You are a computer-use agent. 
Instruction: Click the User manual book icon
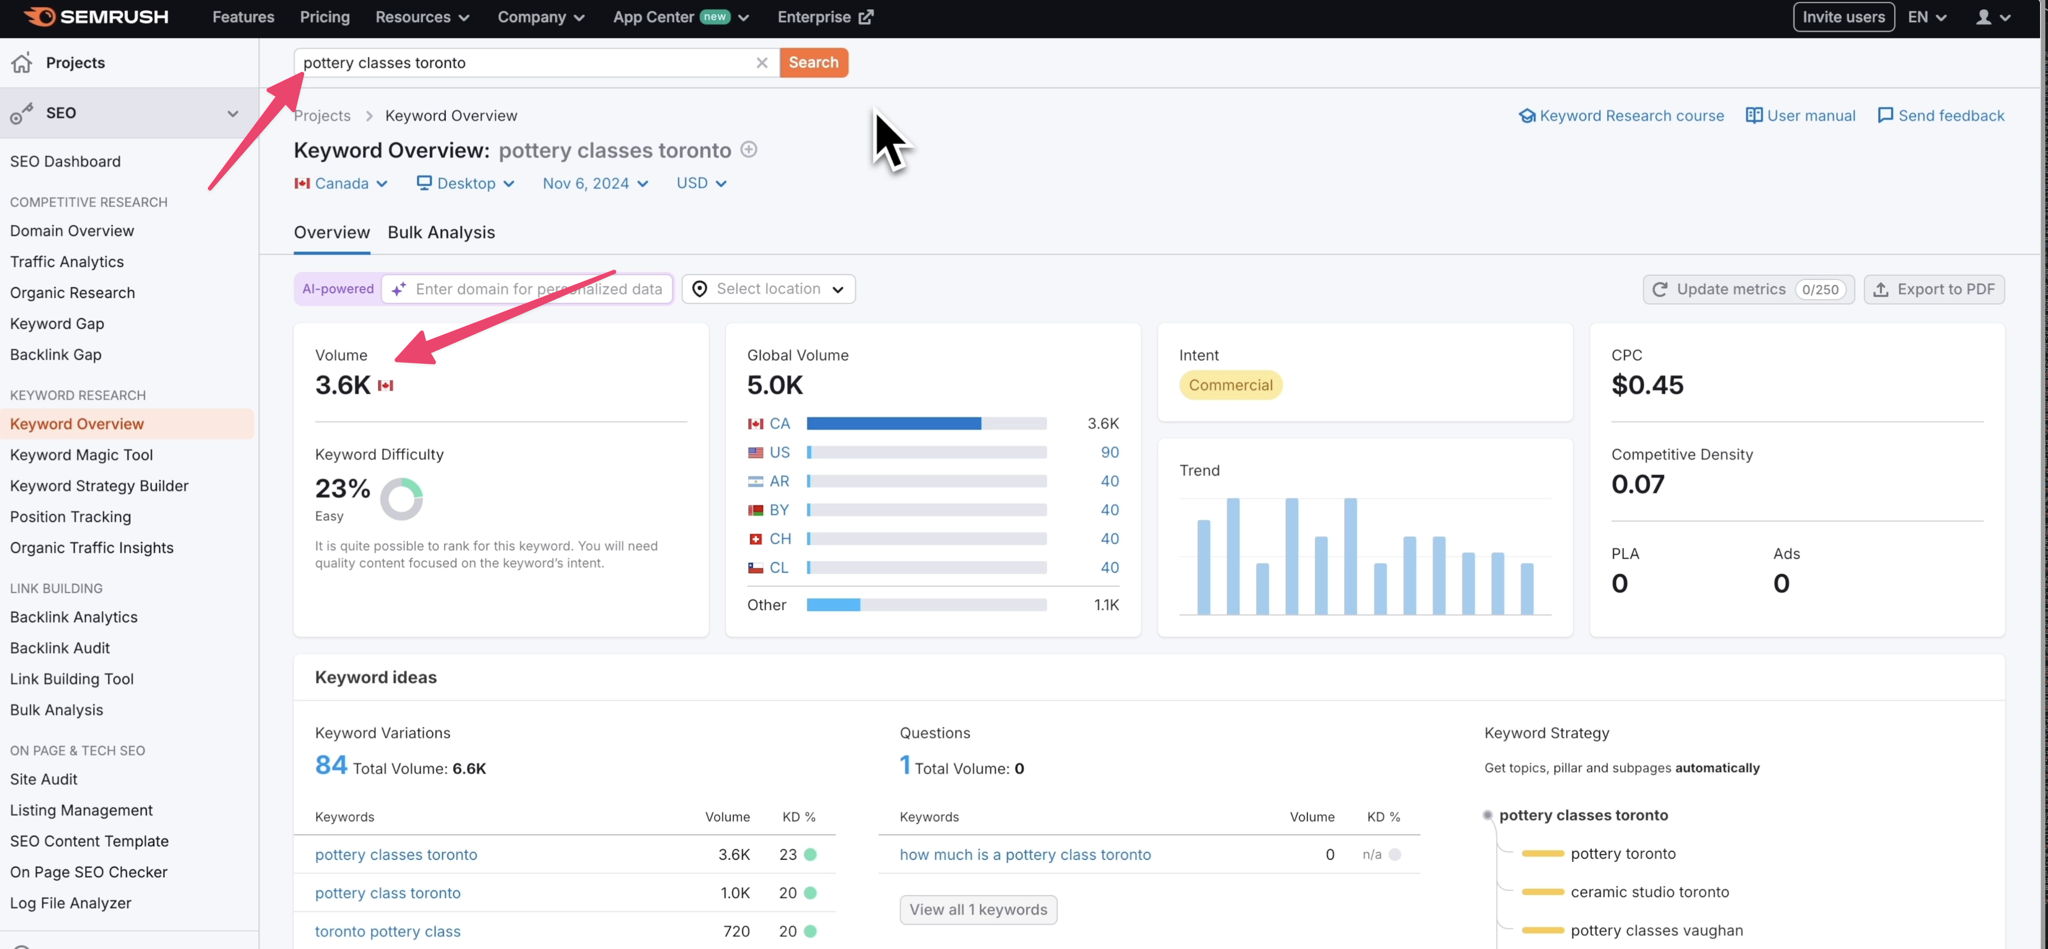(x=1754, y=116)
